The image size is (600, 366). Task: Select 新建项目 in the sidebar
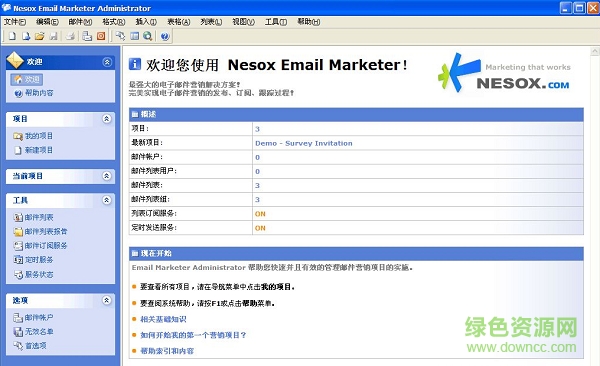pos(39,150)
